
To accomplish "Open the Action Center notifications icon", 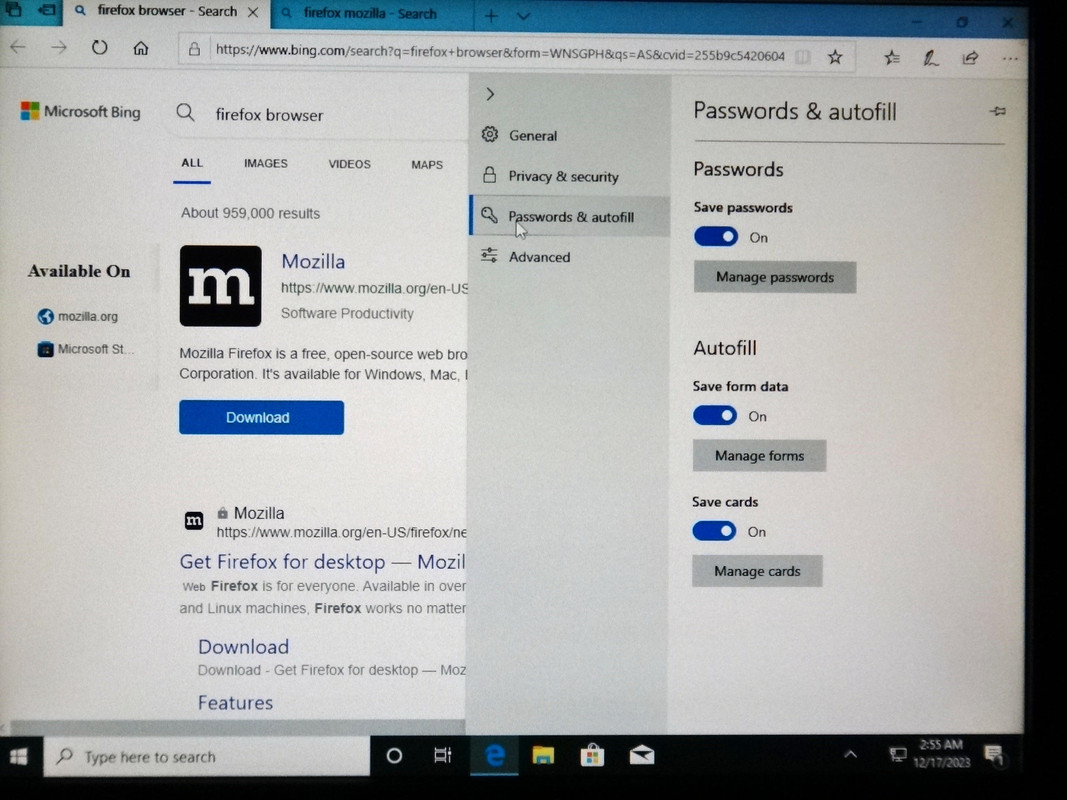I will [994, 754].
